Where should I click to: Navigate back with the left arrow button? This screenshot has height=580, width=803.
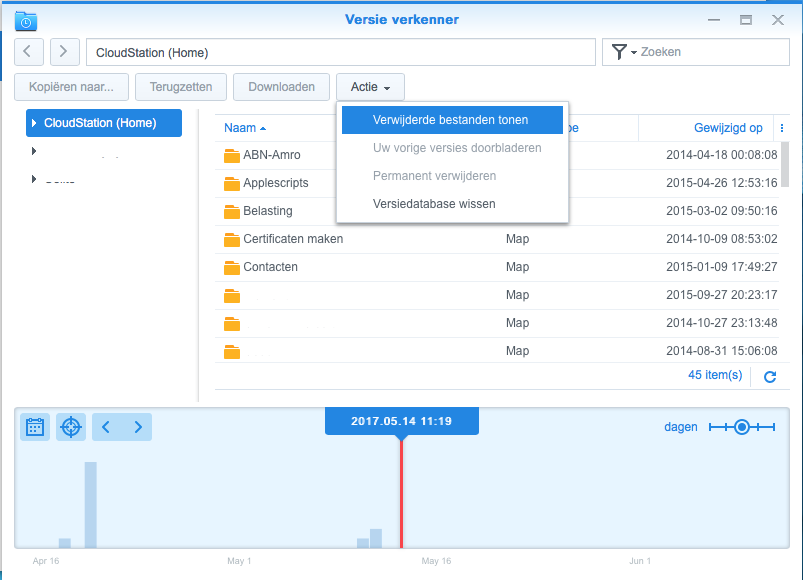click(x=29, y=52)
